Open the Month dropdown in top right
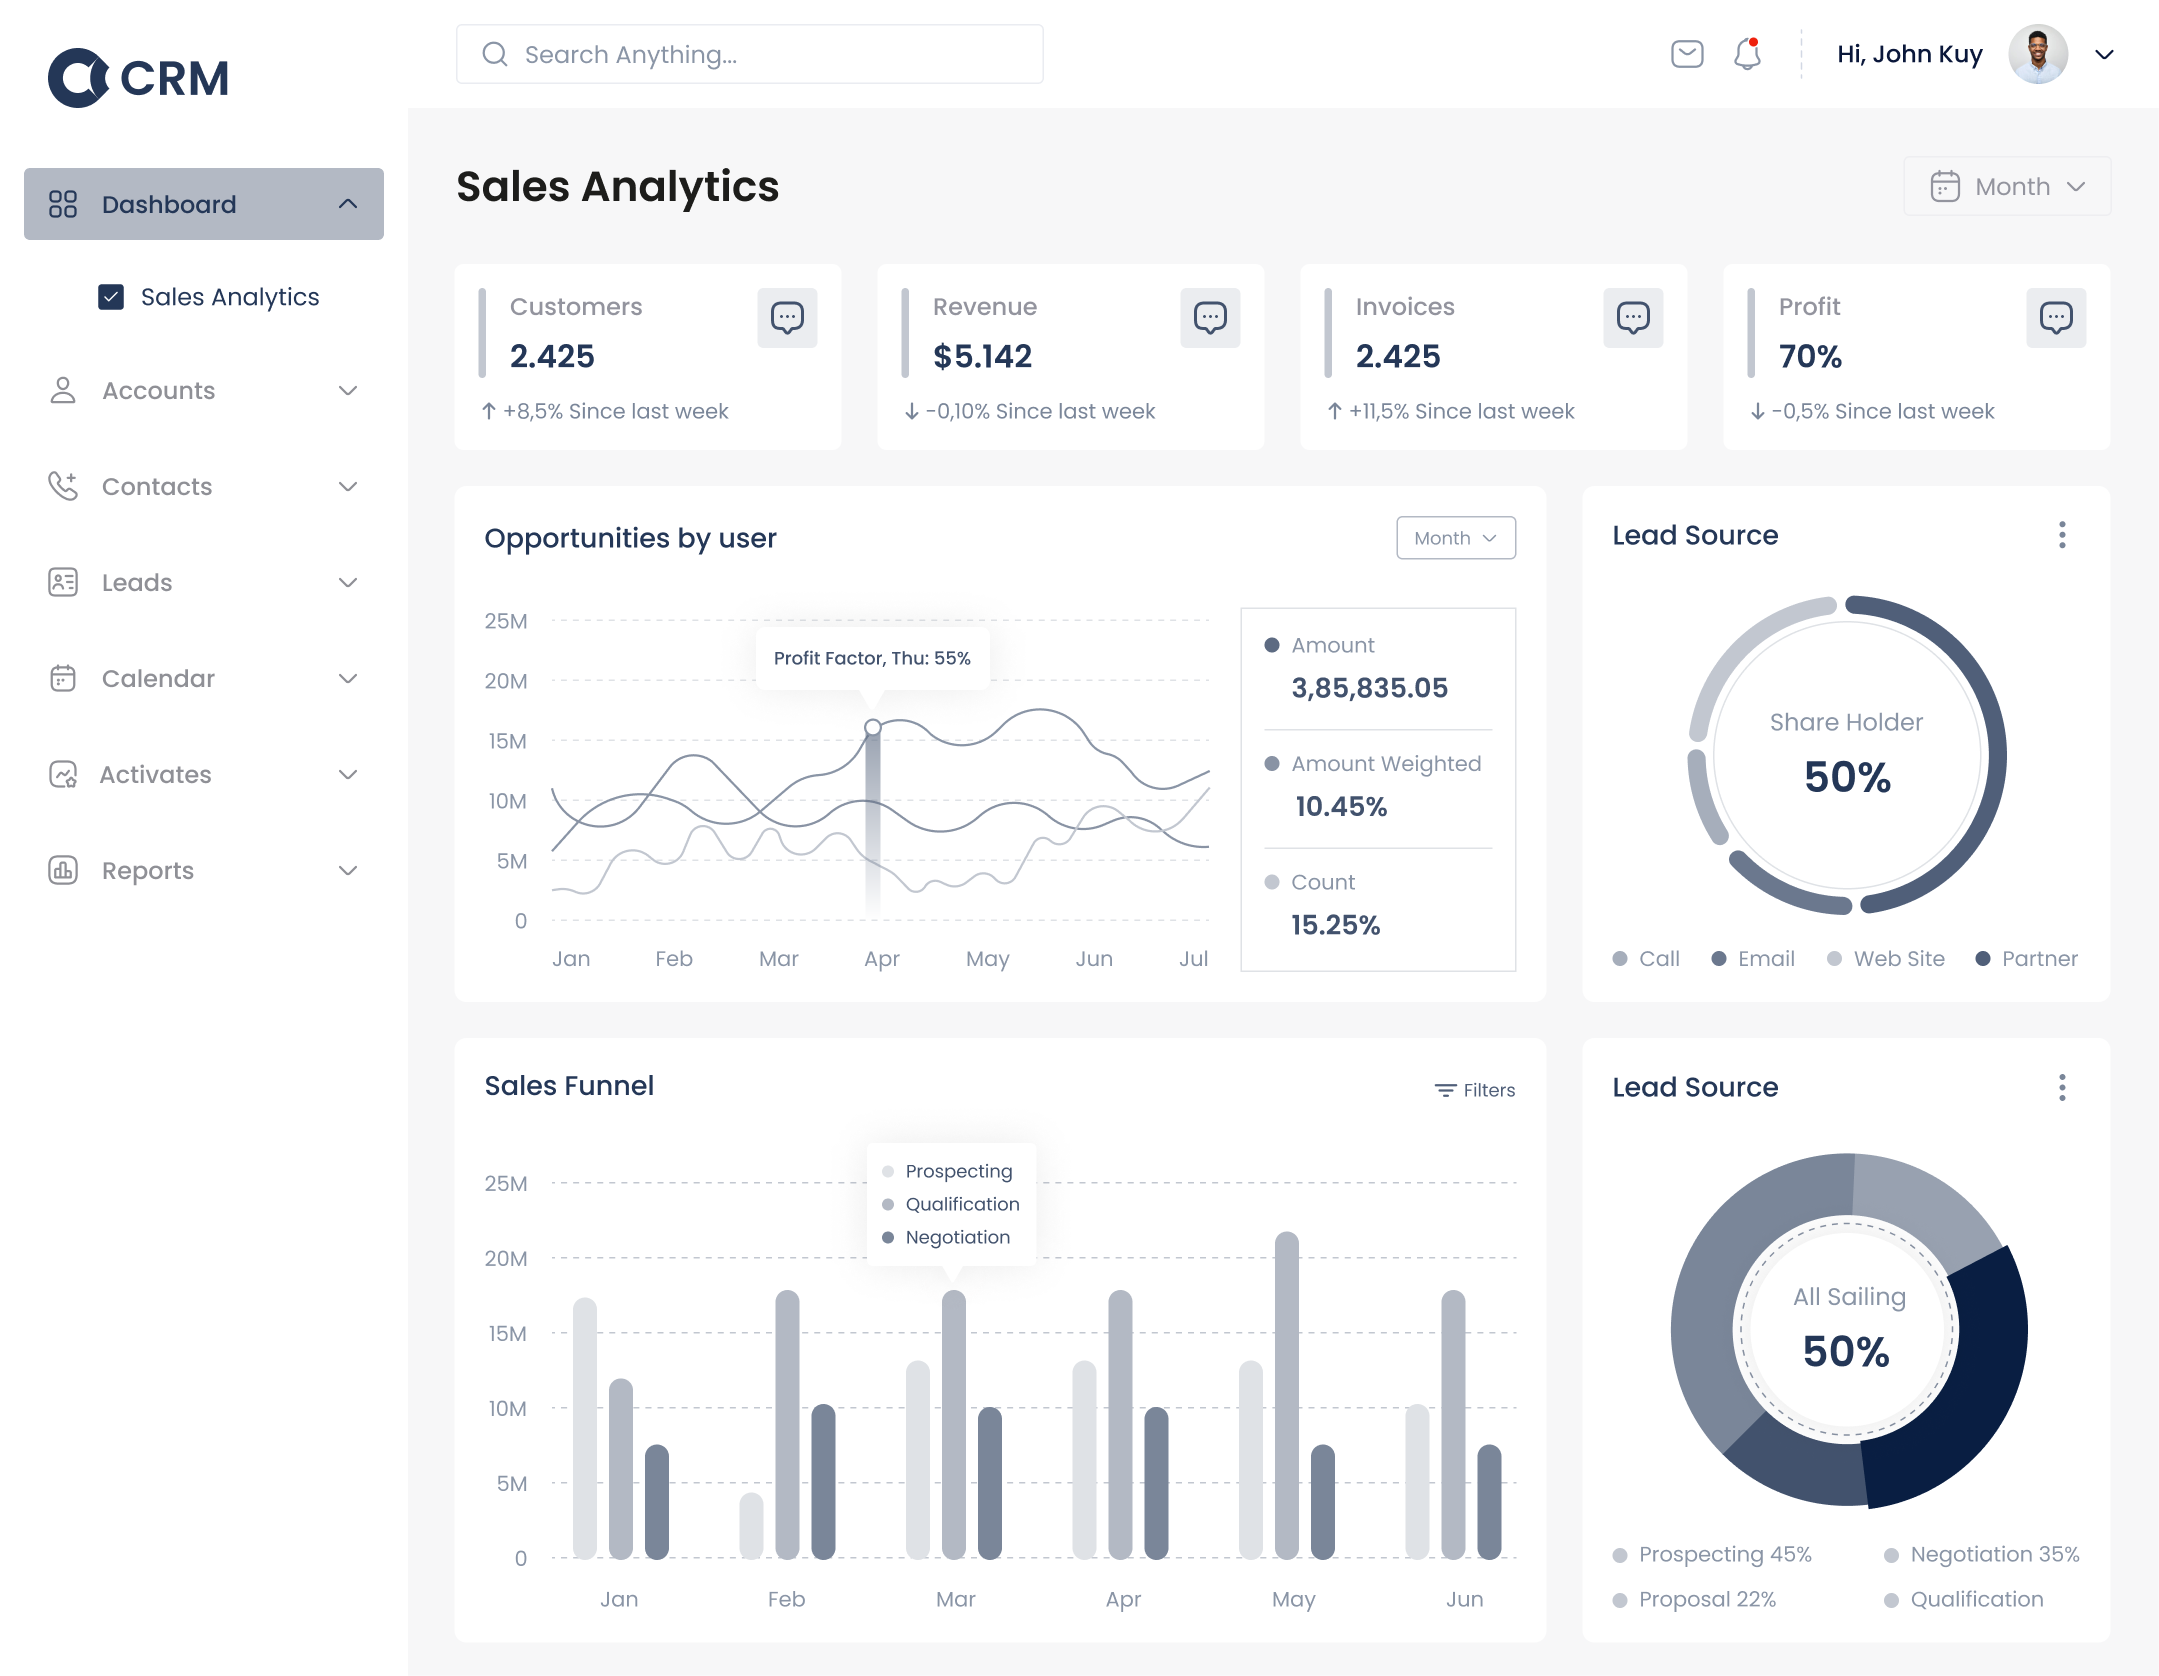 pyautogui.click(x=2006, y=186)
